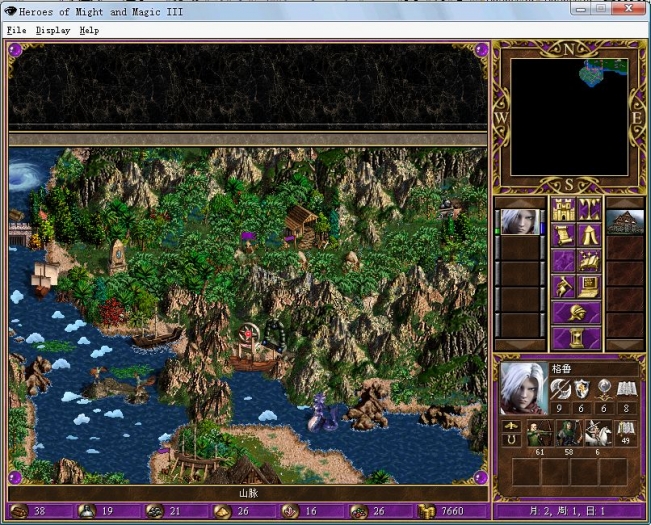Click the Spell Power orb icon
Screen dimensions: 651x525
tap(604, 389)
